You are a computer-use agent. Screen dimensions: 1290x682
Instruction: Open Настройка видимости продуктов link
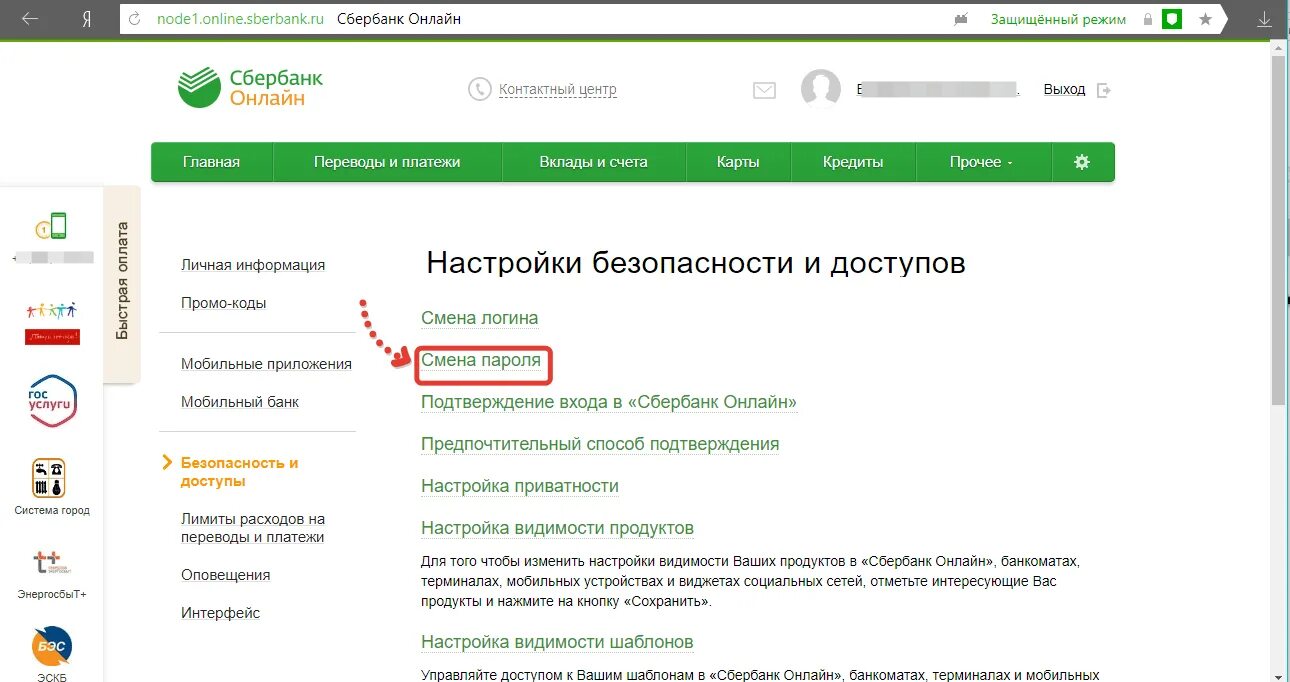557,528
